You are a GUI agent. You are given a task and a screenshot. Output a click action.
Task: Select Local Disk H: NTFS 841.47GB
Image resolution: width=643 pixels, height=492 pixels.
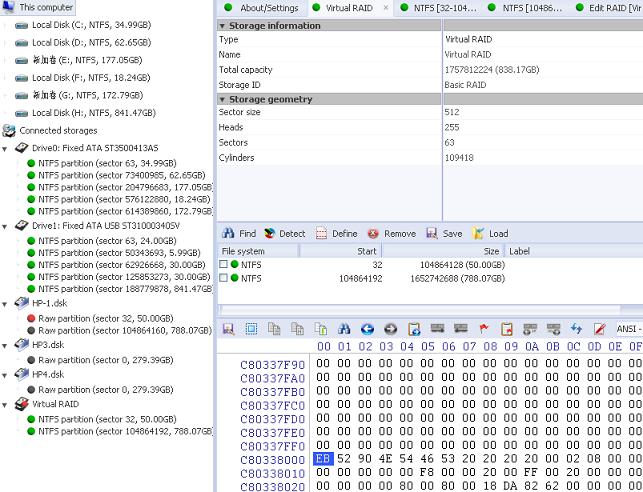94,113
